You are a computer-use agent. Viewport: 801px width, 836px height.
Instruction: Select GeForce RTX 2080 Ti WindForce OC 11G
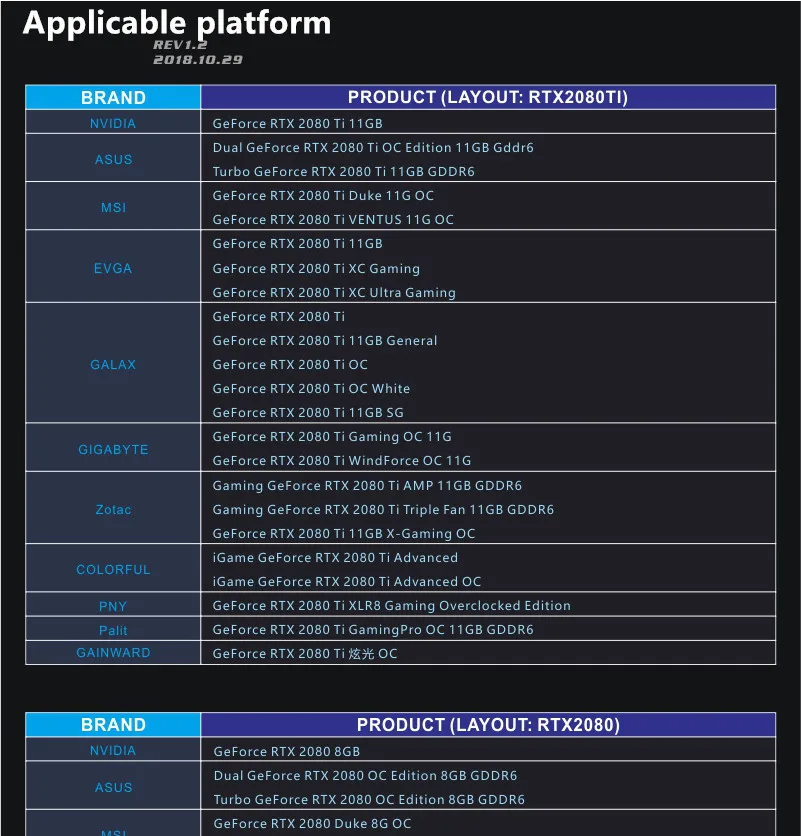[341, 461]
